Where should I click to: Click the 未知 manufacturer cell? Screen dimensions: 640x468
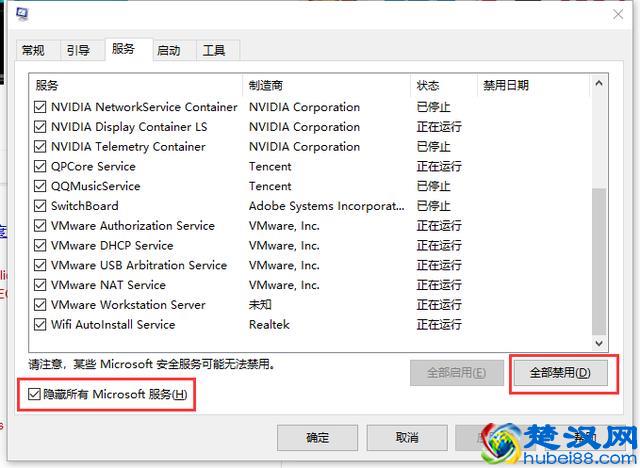260,305
